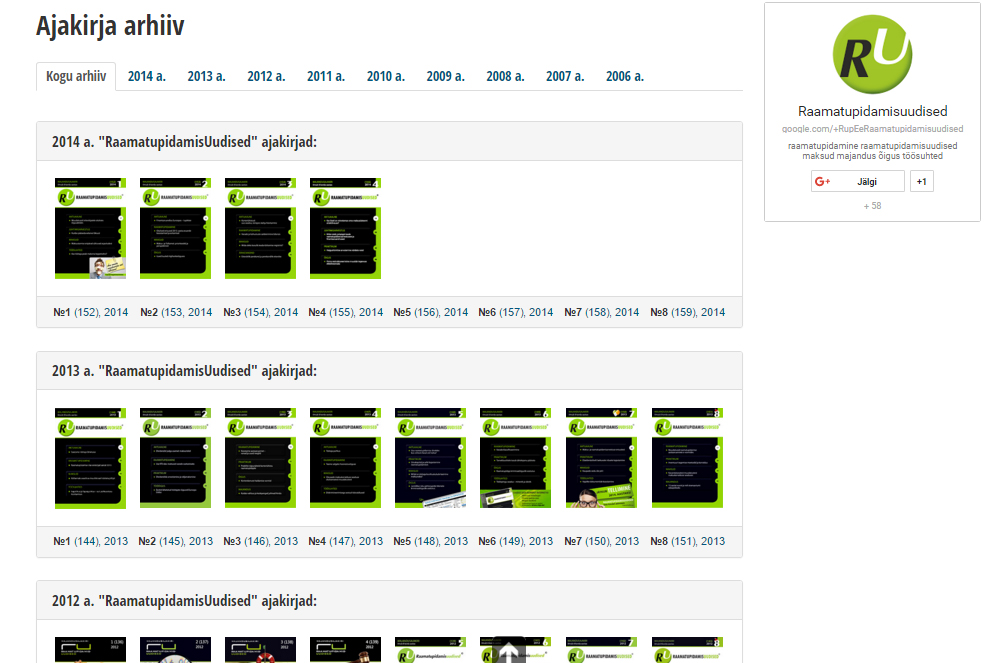Open 2013 issue №5 cover thumbnail
The width and height of the screenshot is (1000, 663).
(x=430, y=458)
